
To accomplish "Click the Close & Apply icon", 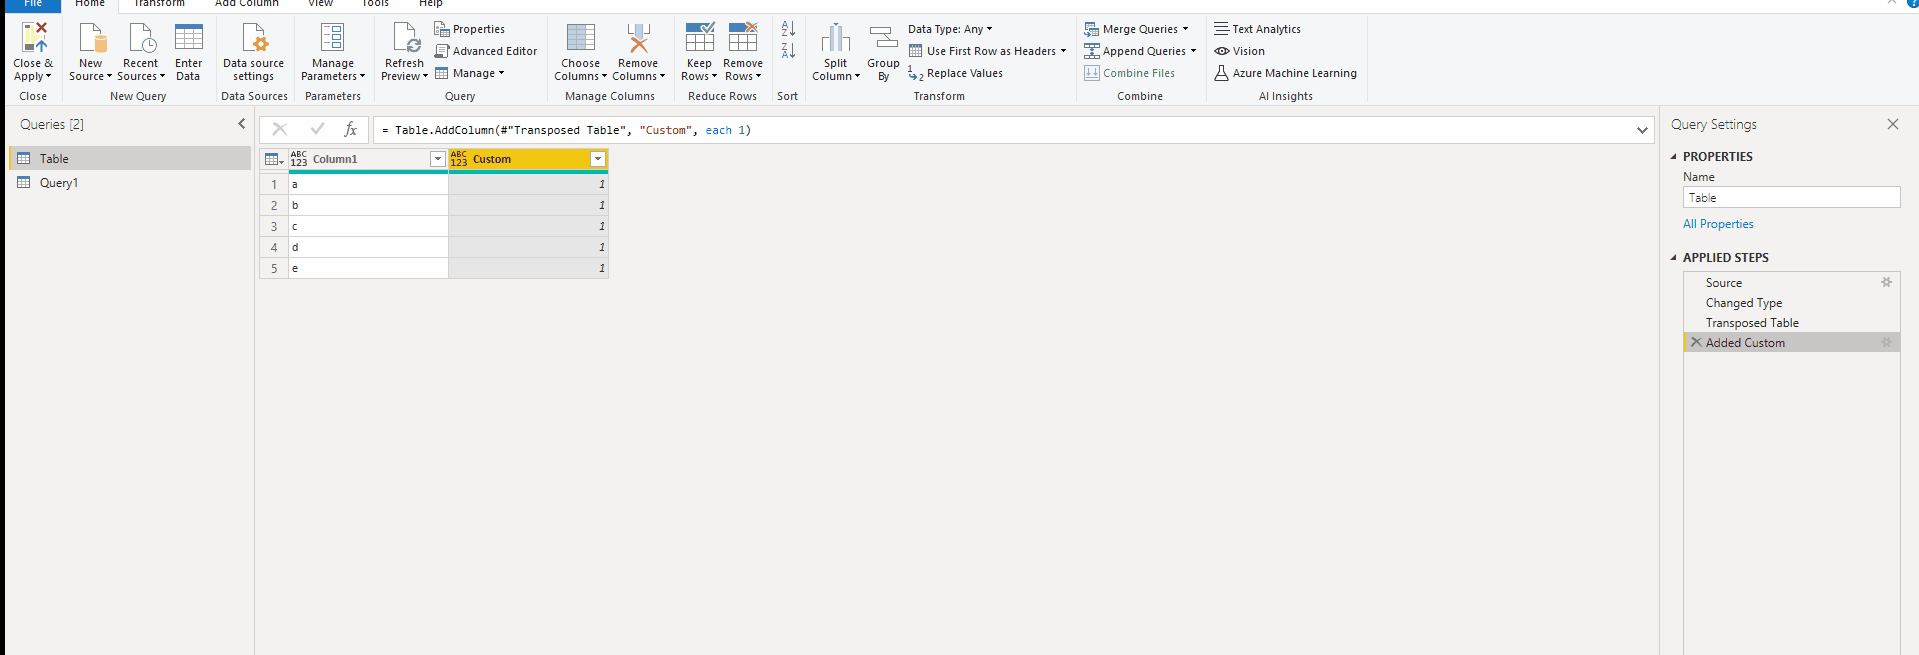I will [34, 37].
